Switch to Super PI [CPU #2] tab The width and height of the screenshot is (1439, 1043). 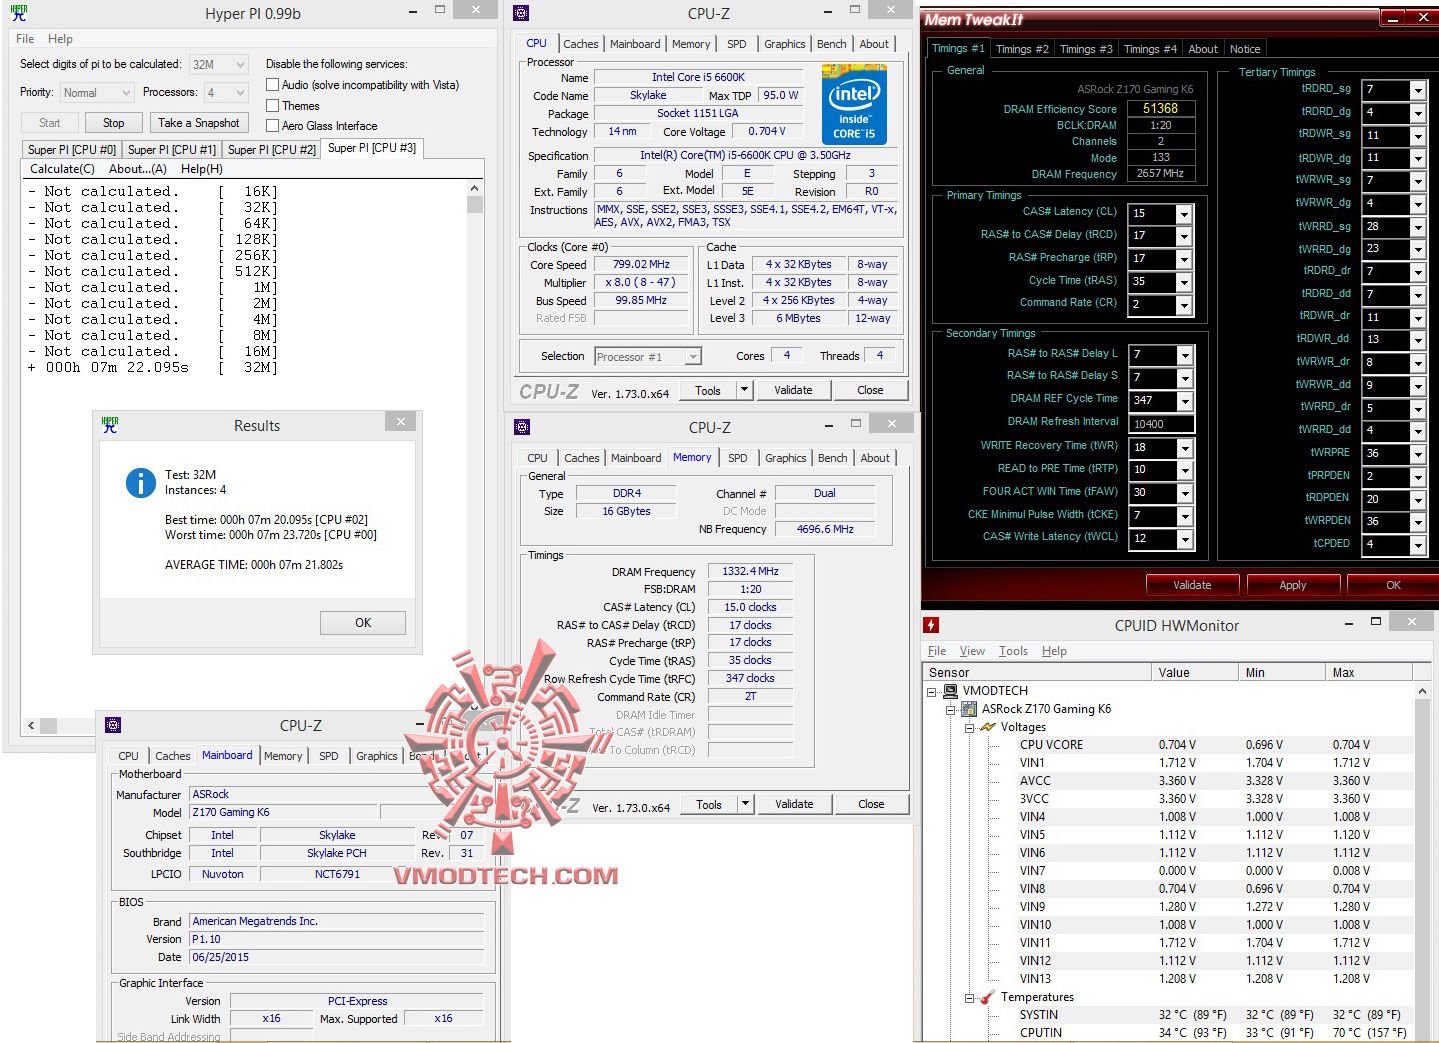tap(272, 150)
